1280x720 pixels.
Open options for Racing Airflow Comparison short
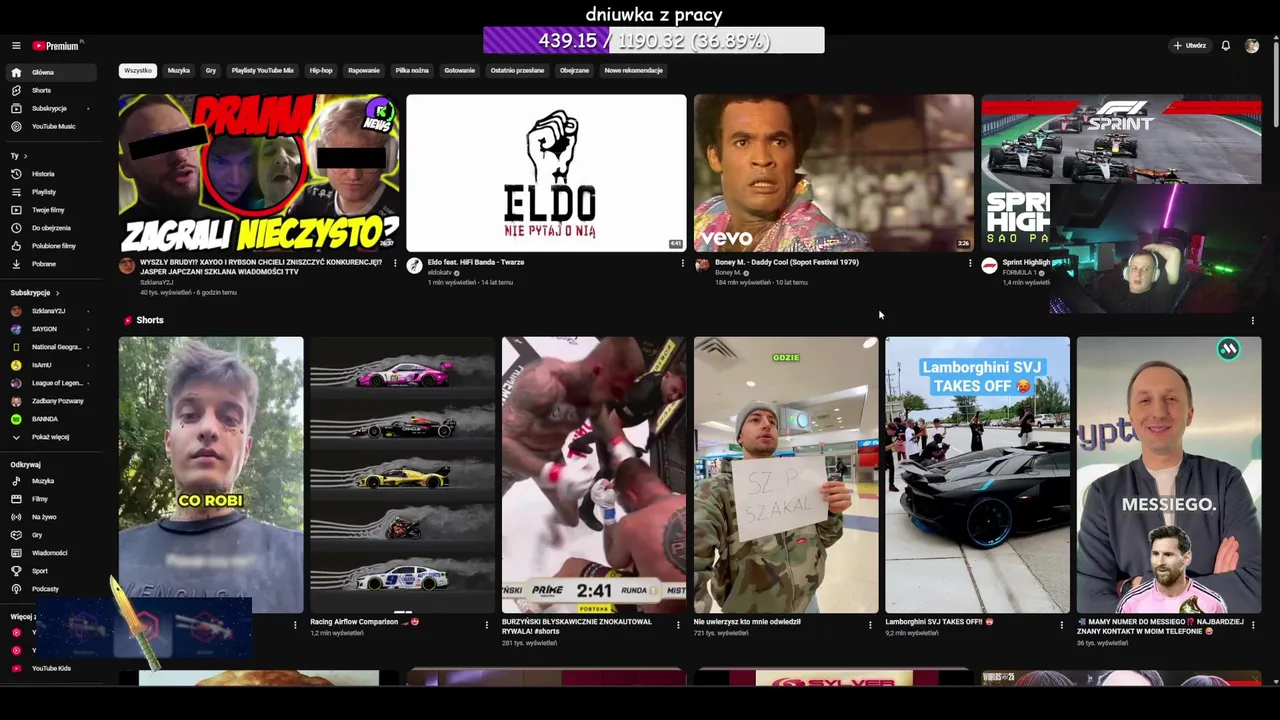tap(487, 625)
